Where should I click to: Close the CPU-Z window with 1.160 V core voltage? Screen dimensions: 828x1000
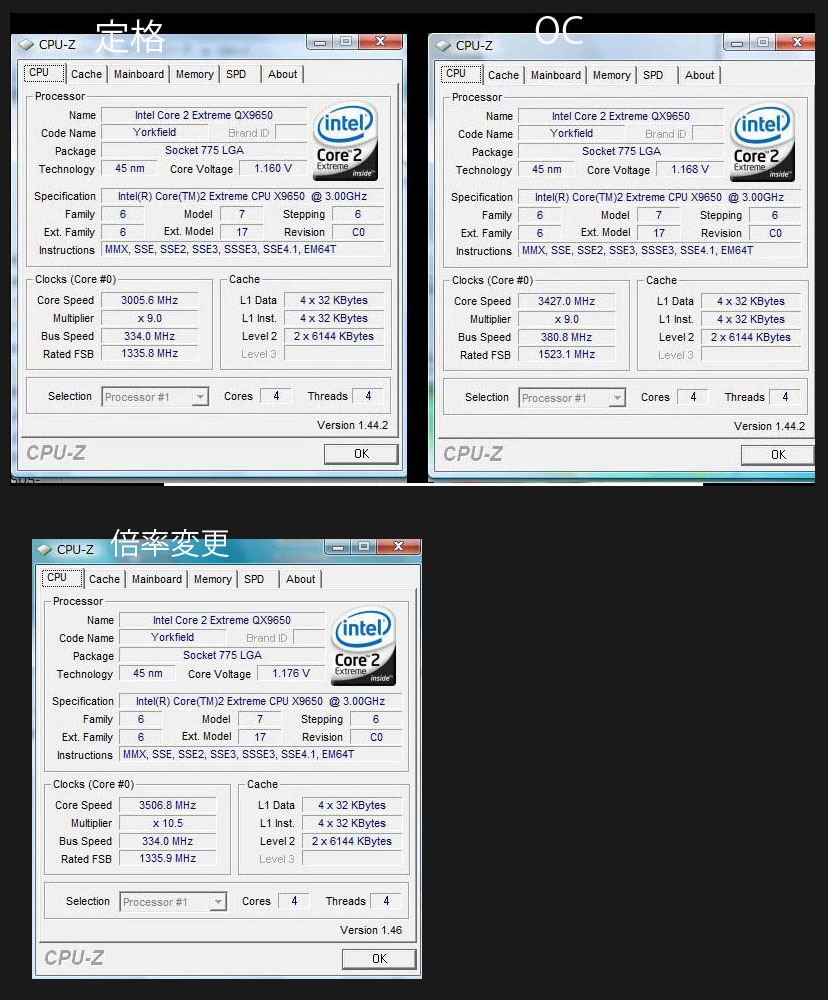coord(381,41)
